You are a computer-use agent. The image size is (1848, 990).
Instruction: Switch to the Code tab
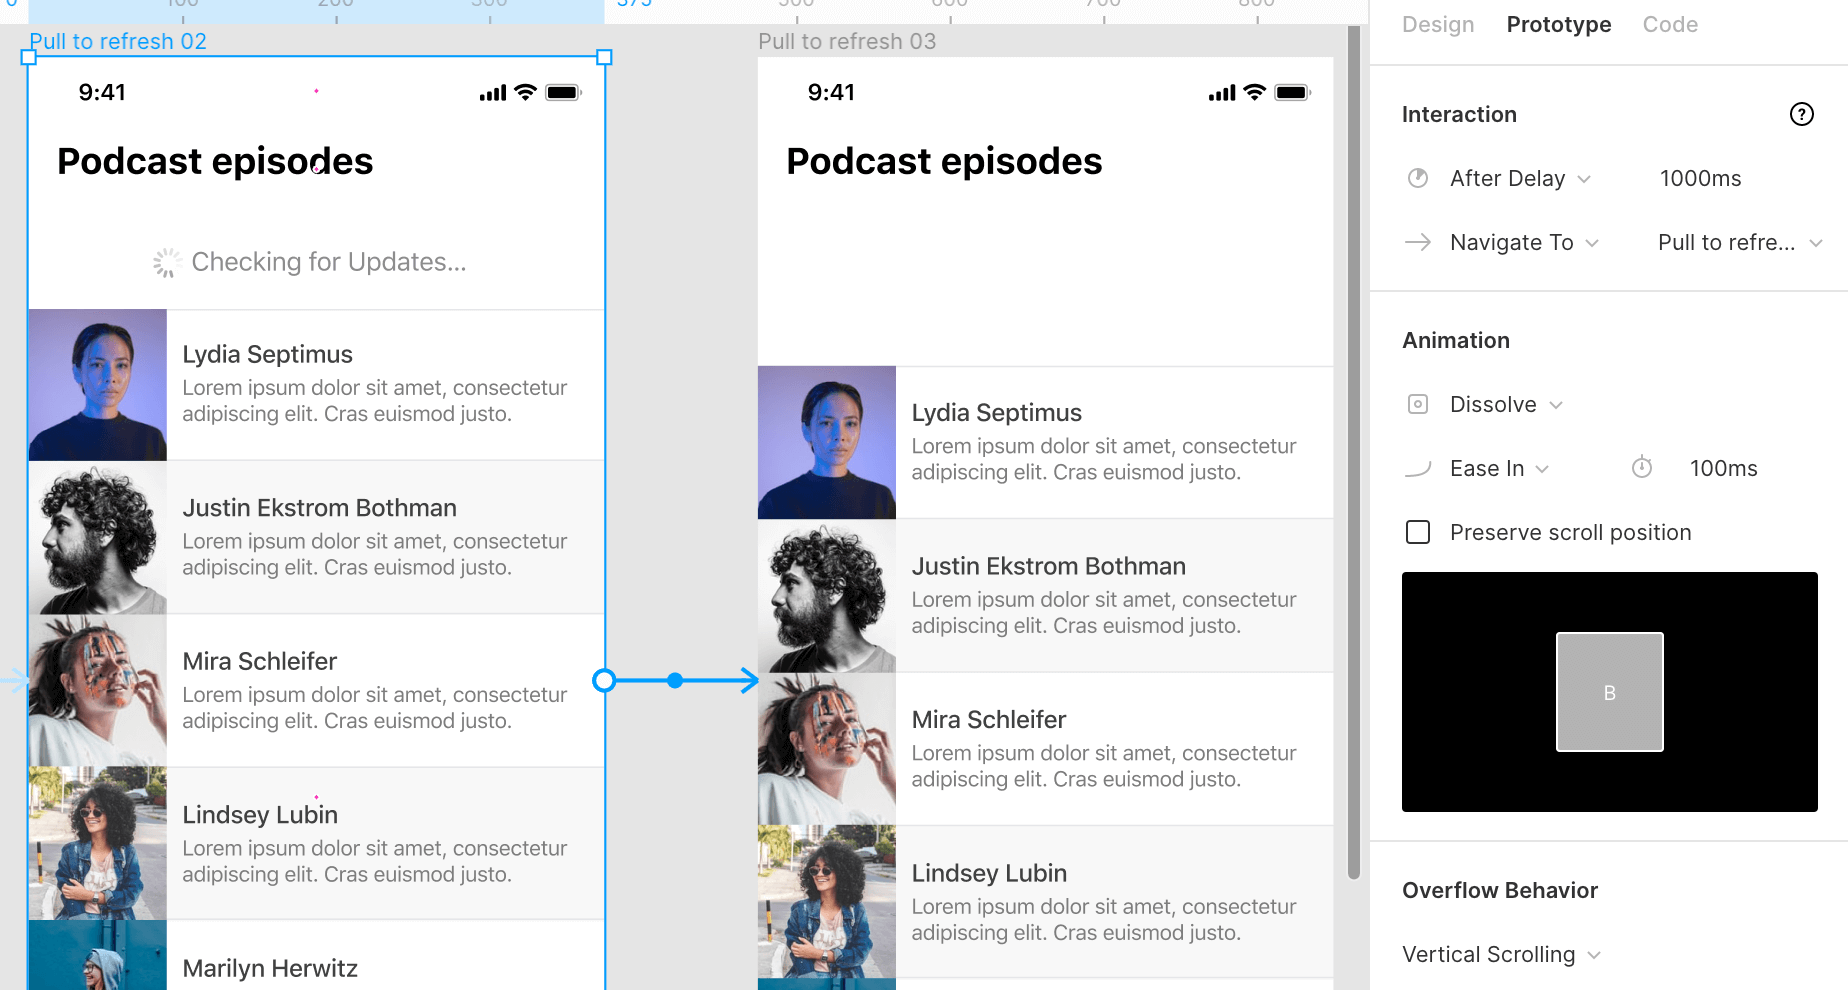click(1669, 24)
